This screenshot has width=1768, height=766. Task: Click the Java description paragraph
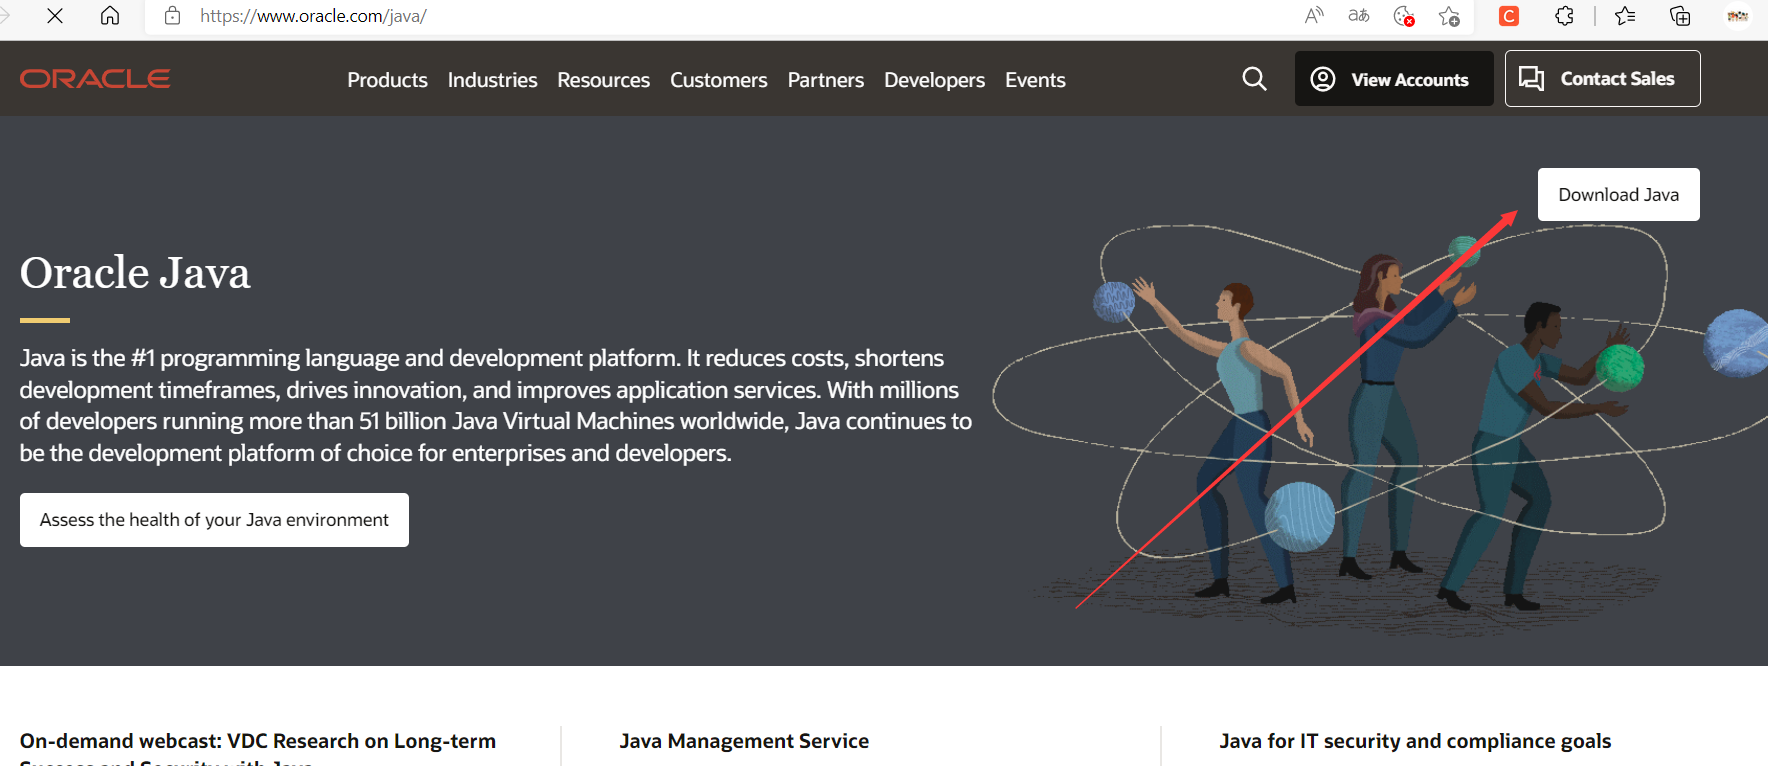[496, 405]
